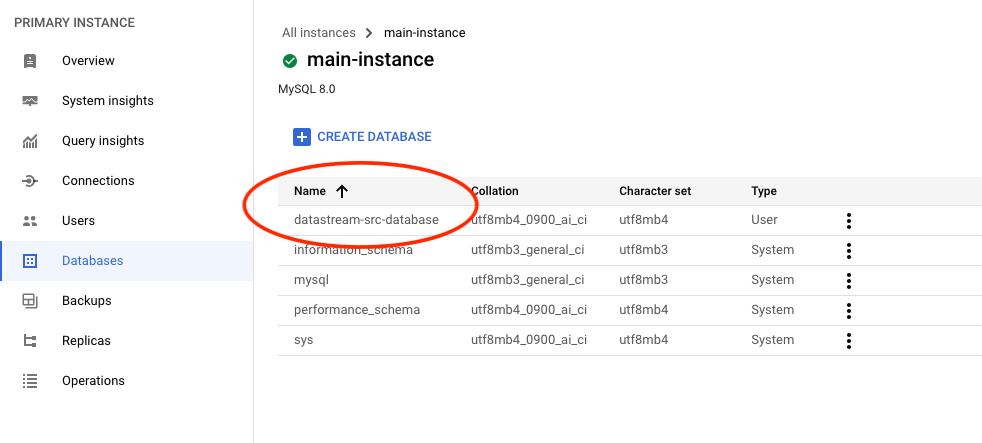
Task: Select the datastream-src-database name cell
Action: [x=366, y=220]
